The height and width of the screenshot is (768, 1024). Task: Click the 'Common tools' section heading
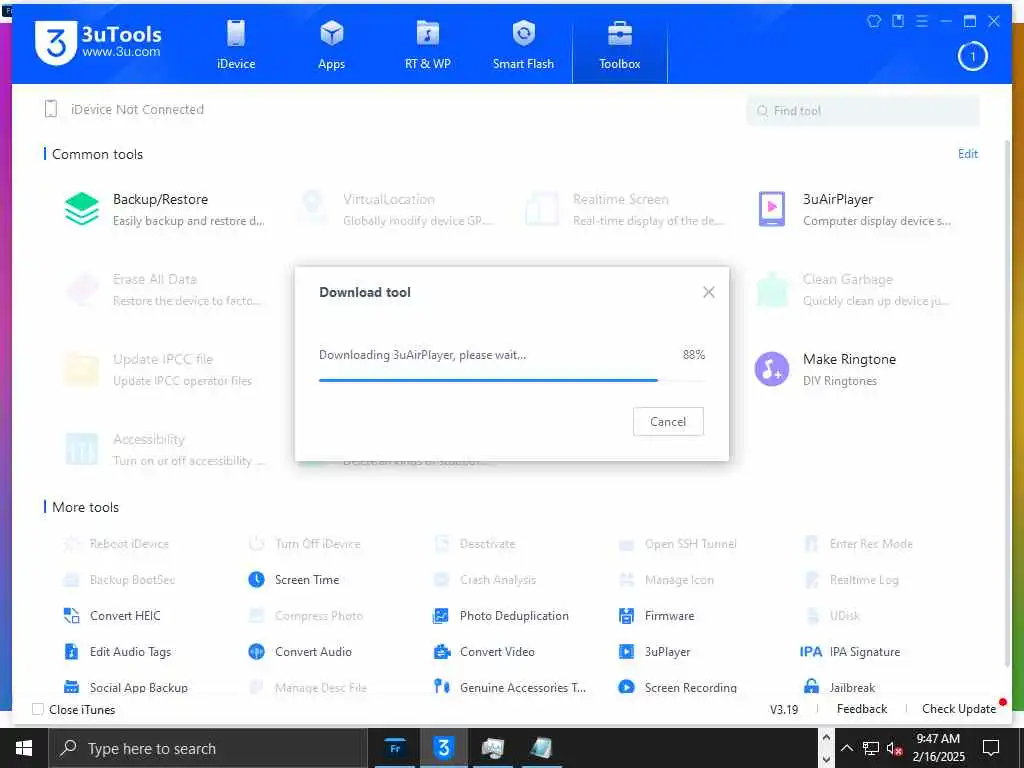(97, 154)
